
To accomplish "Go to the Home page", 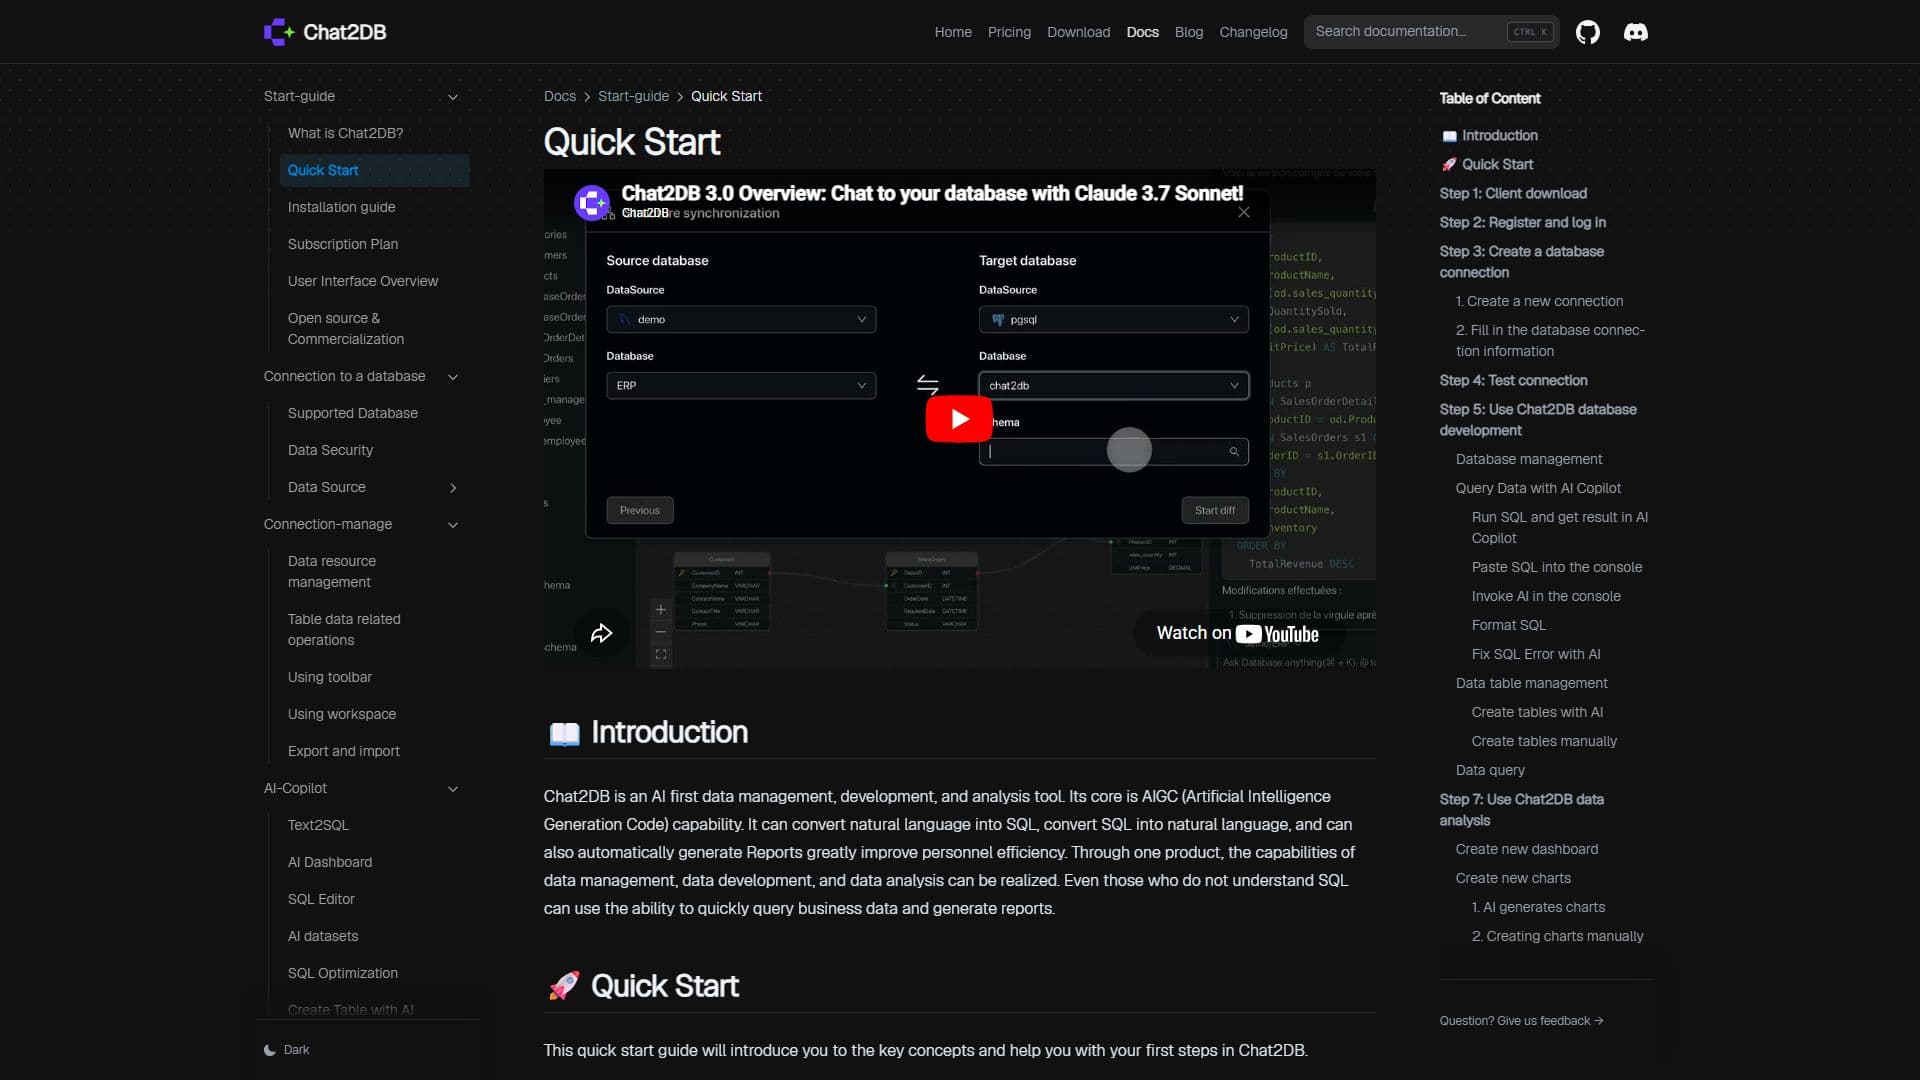I will pos(953,32).
